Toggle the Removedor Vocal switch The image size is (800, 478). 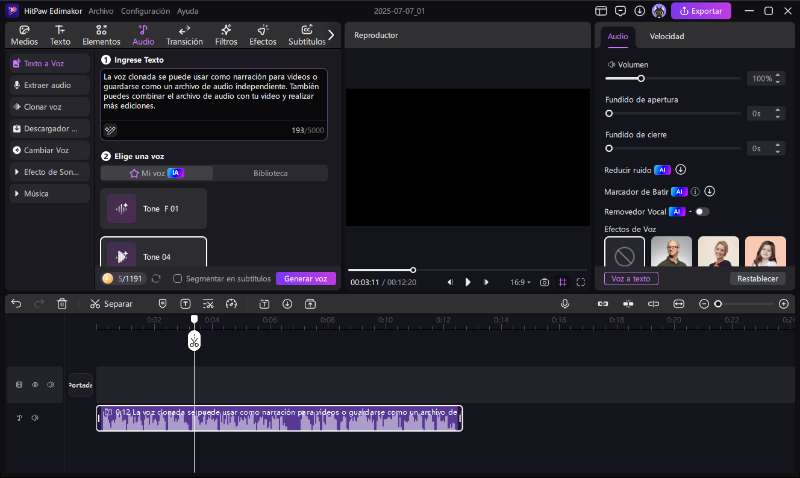click(x=702, y=212)
